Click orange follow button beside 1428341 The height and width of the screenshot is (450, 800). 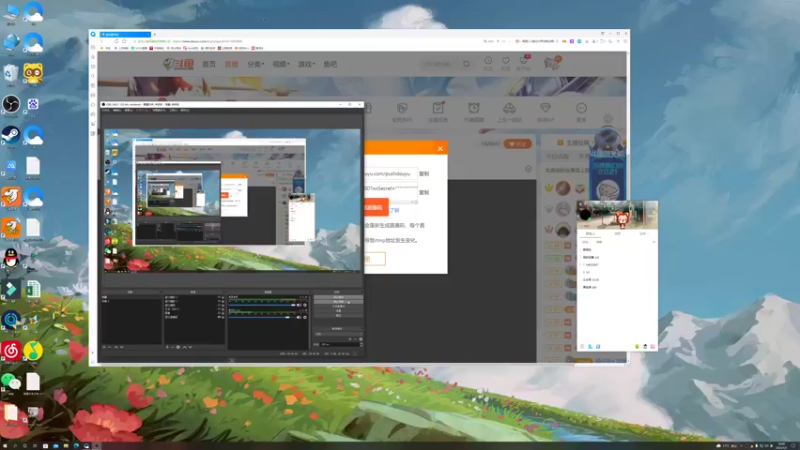(x=517, y=144)
